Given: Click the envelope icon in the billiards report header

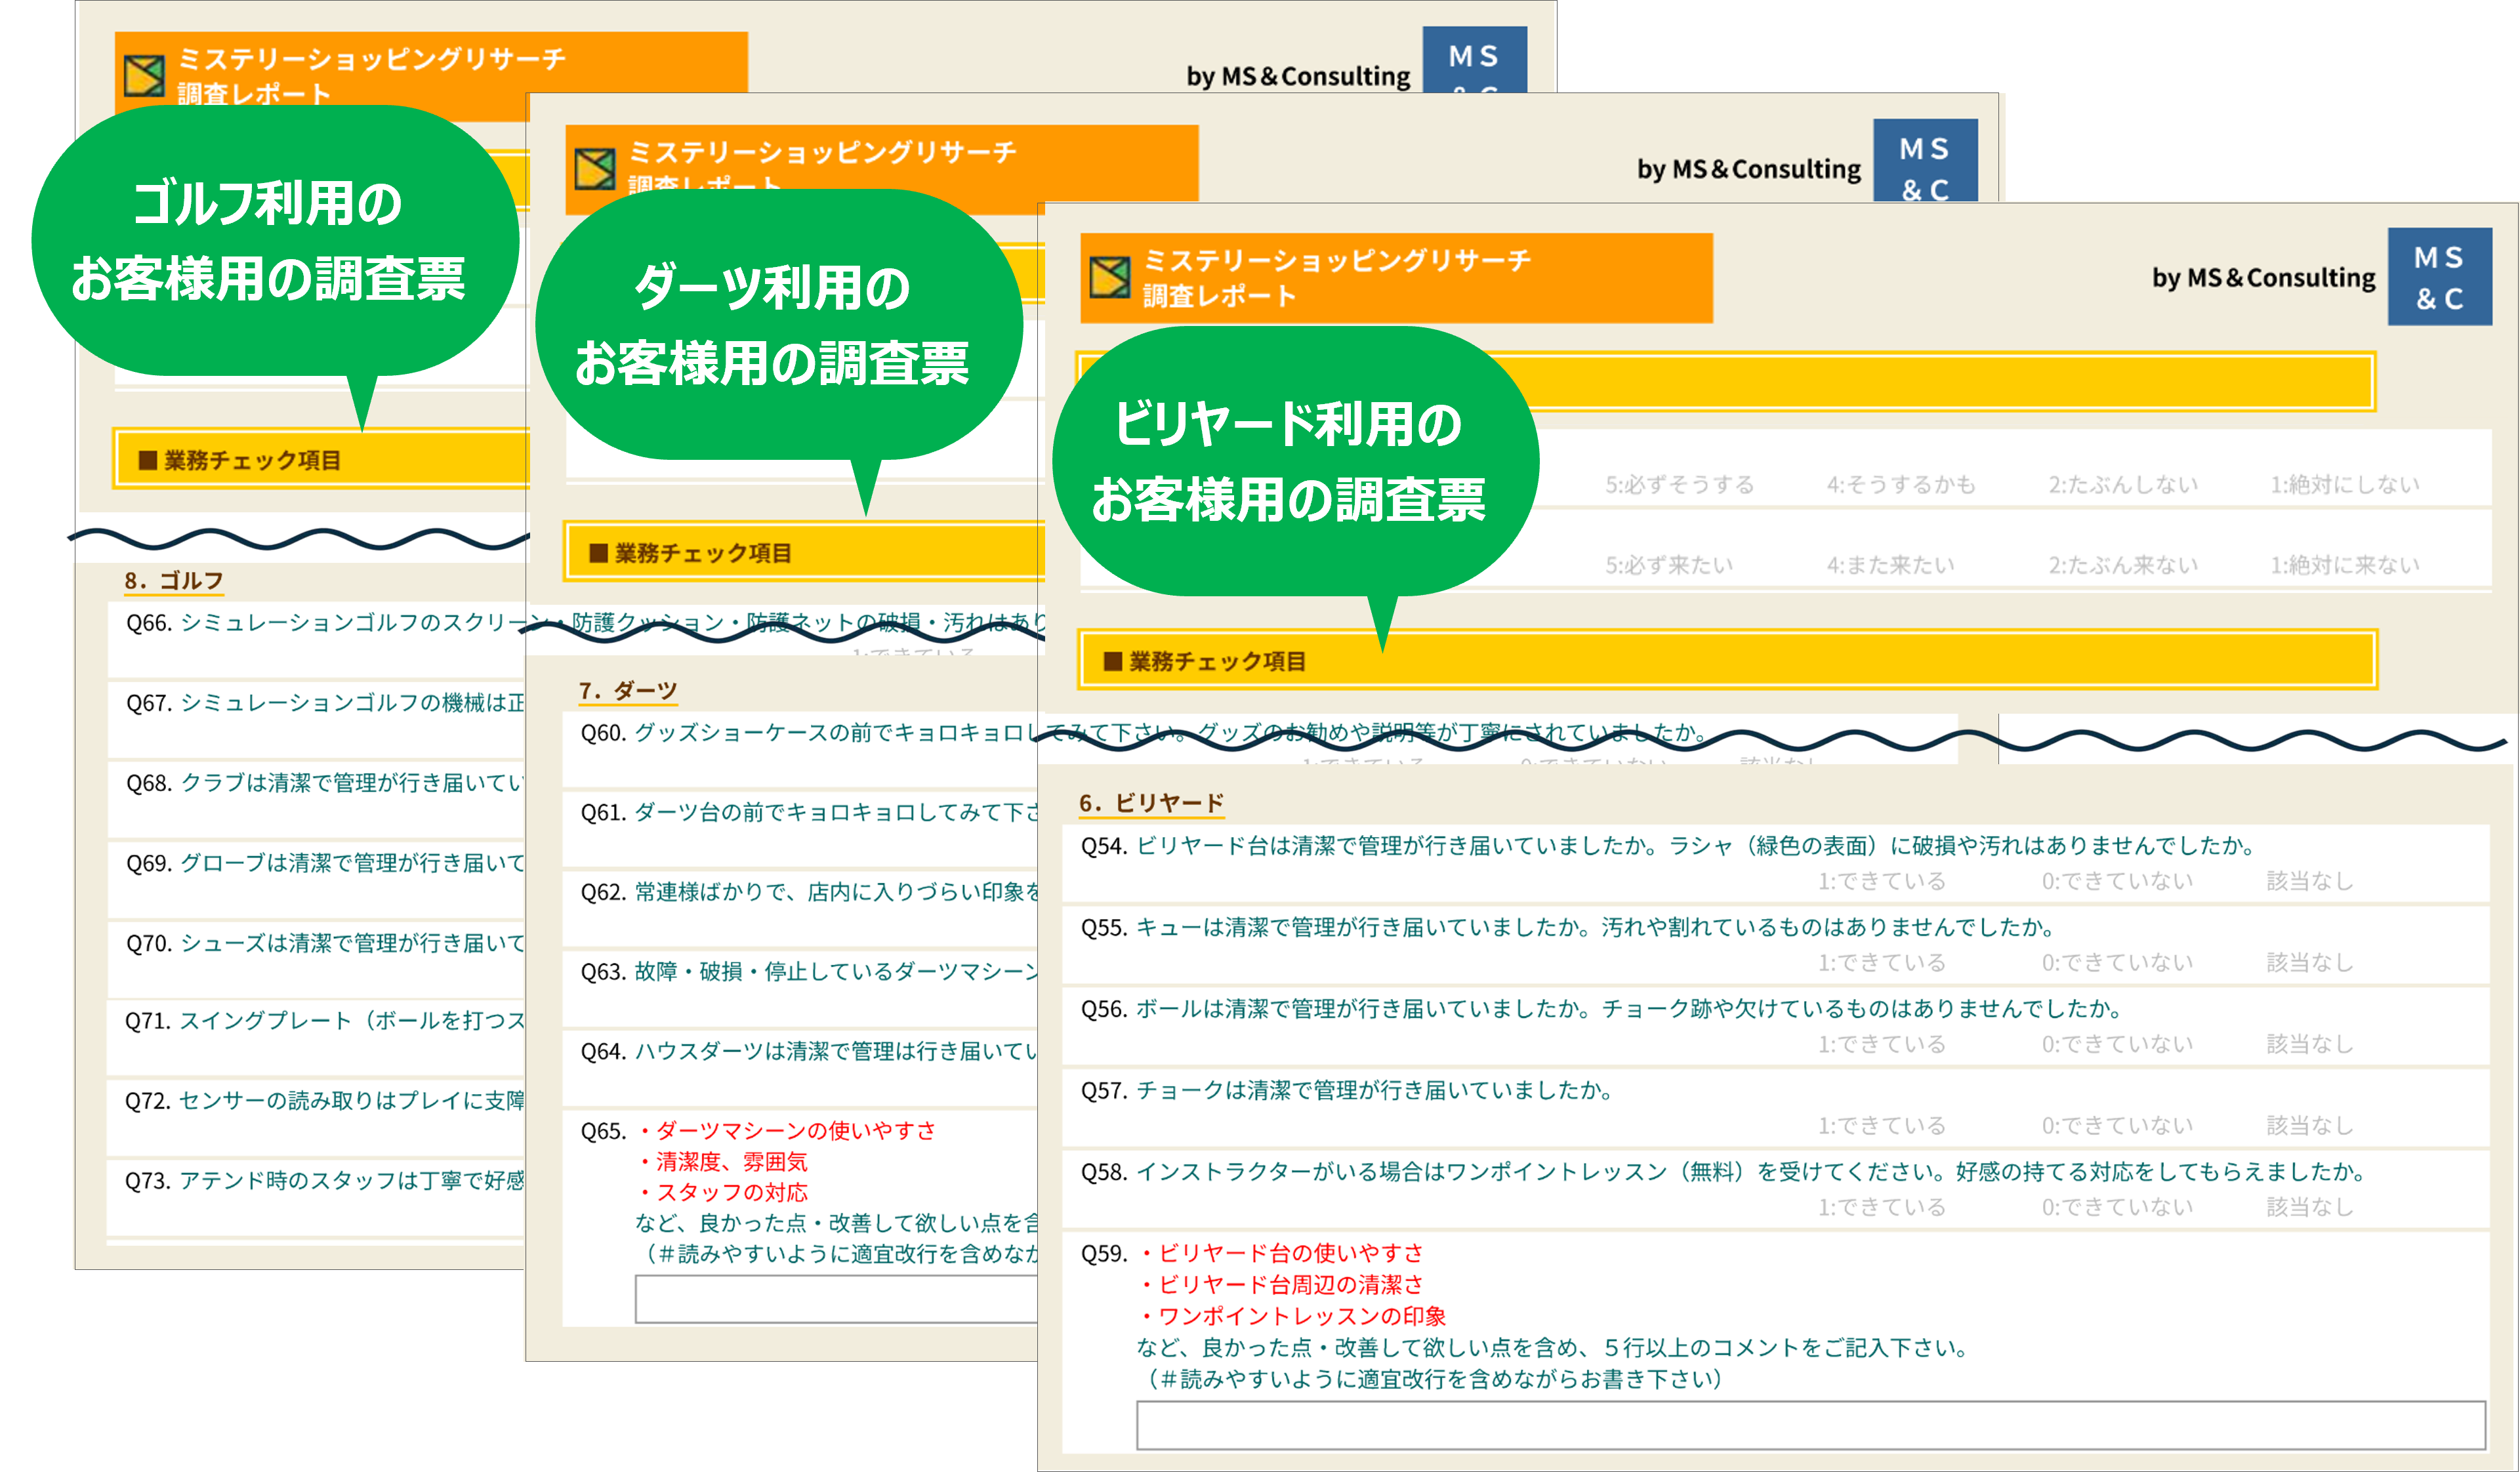Looking at the screenshot, I should tap(1110, 278).
